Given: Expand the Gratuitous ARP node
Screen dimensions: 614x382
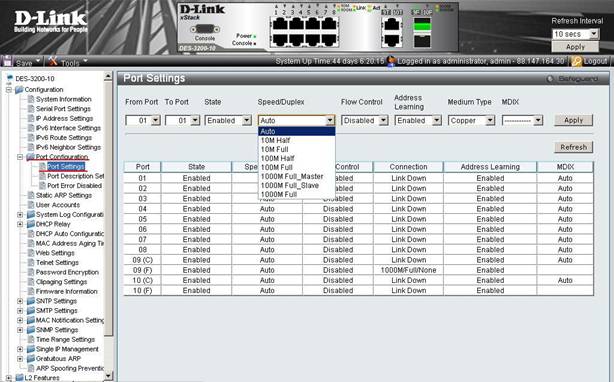Looking at the screenshot, I should (x=20, y=359).
